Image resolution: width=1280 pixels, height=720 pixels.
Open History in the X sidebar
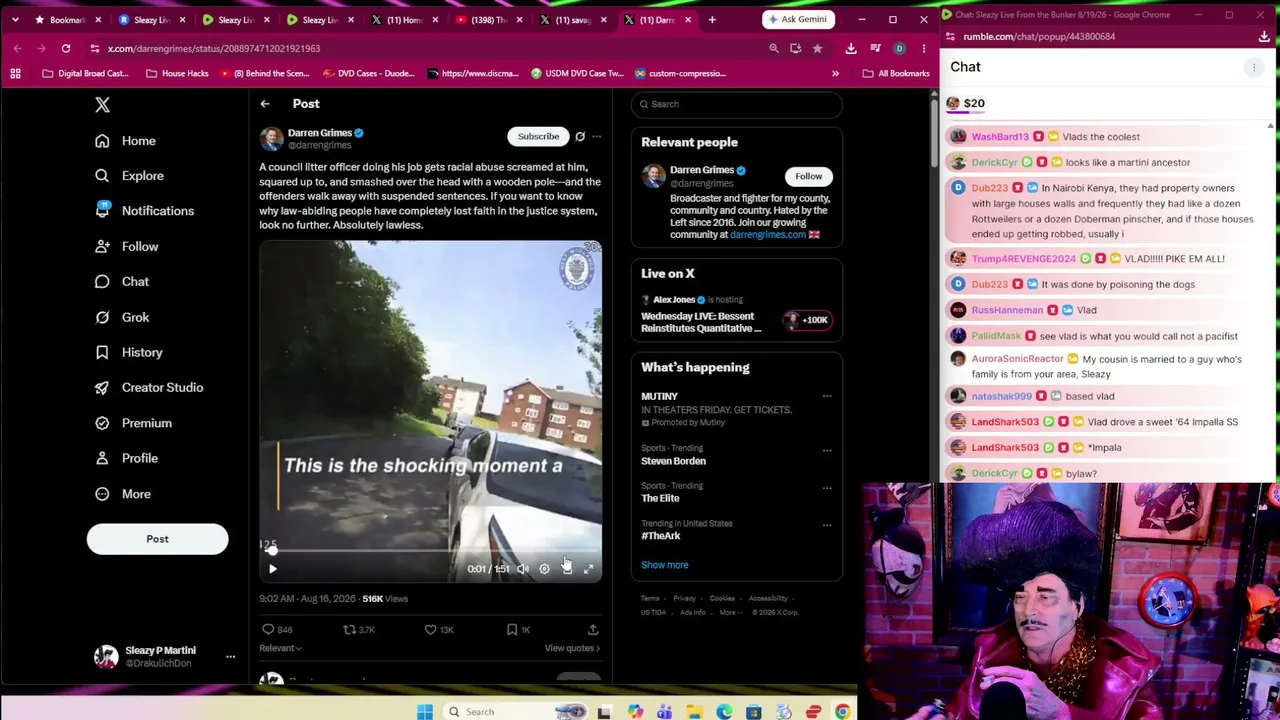pyautogui.click(x=128, y=352)
